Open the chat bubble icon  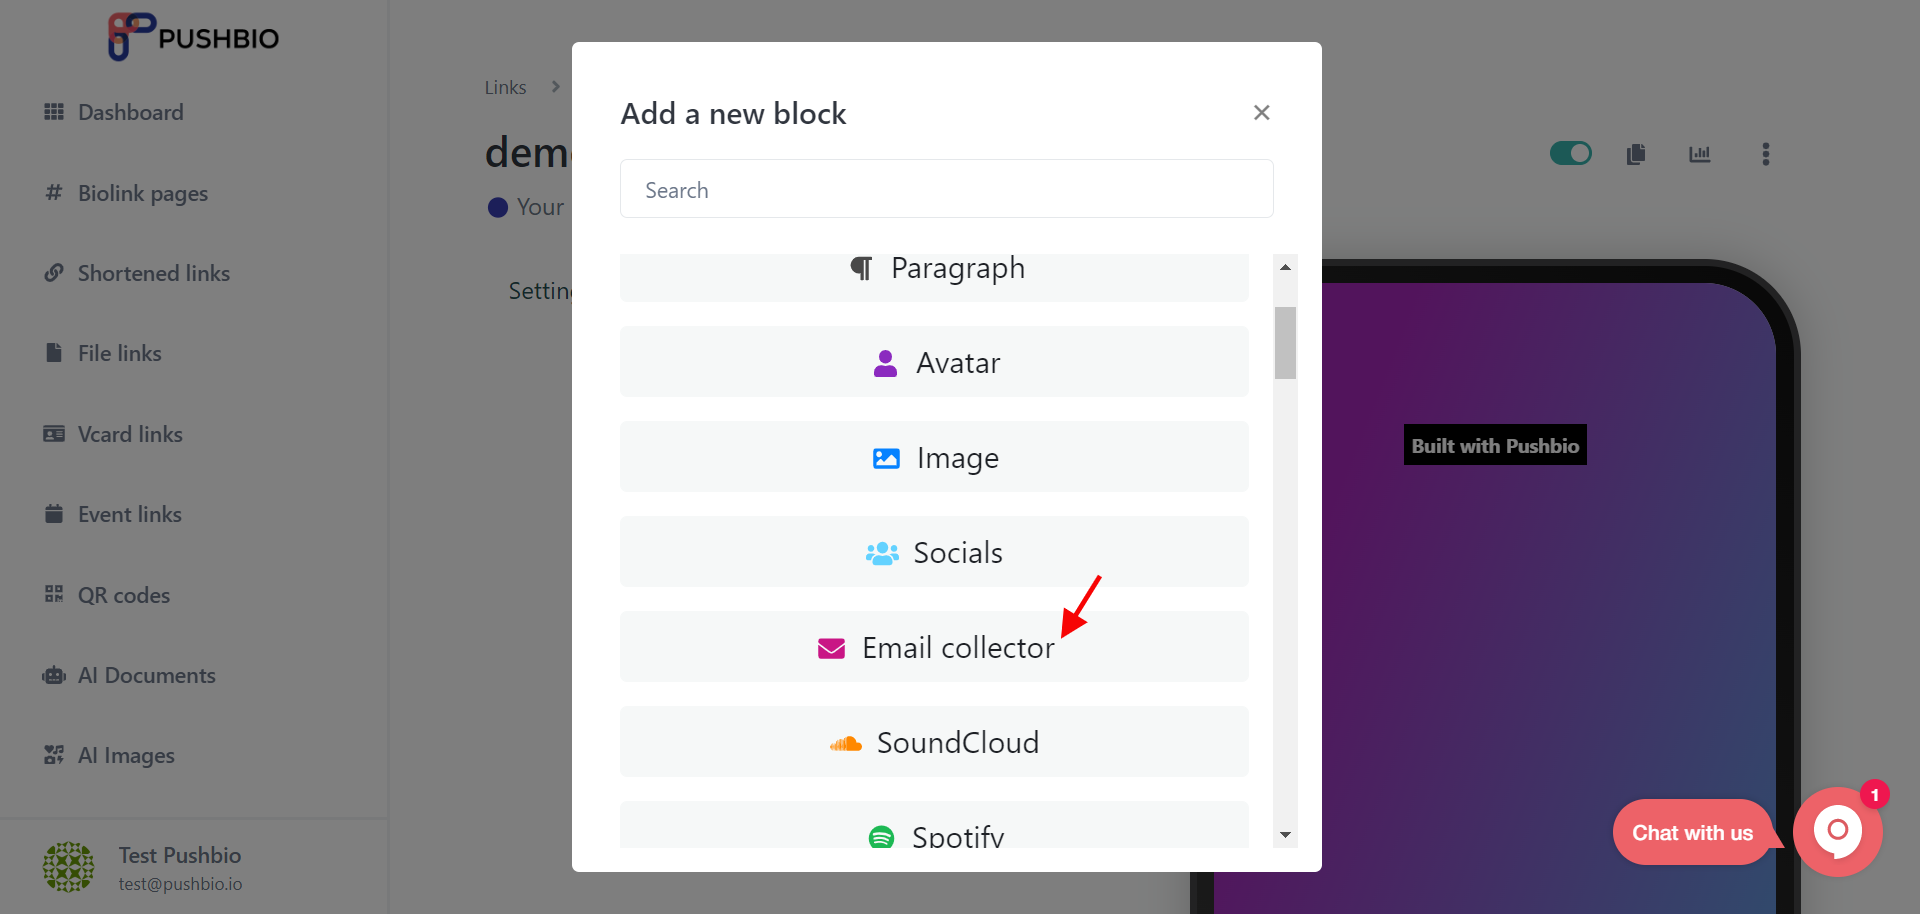click(1838, 832)
